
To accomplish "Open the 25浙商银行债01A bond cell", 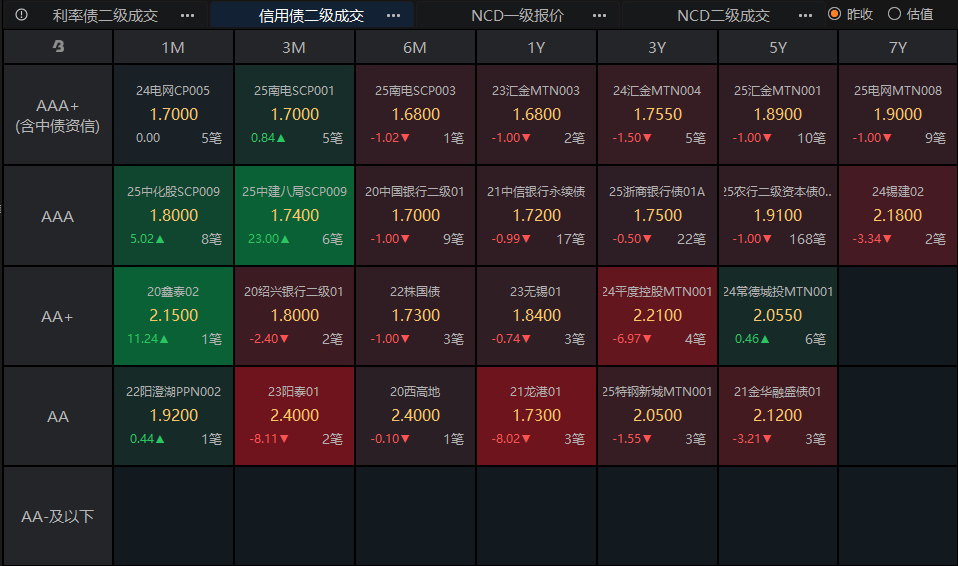I will point(657,216).
